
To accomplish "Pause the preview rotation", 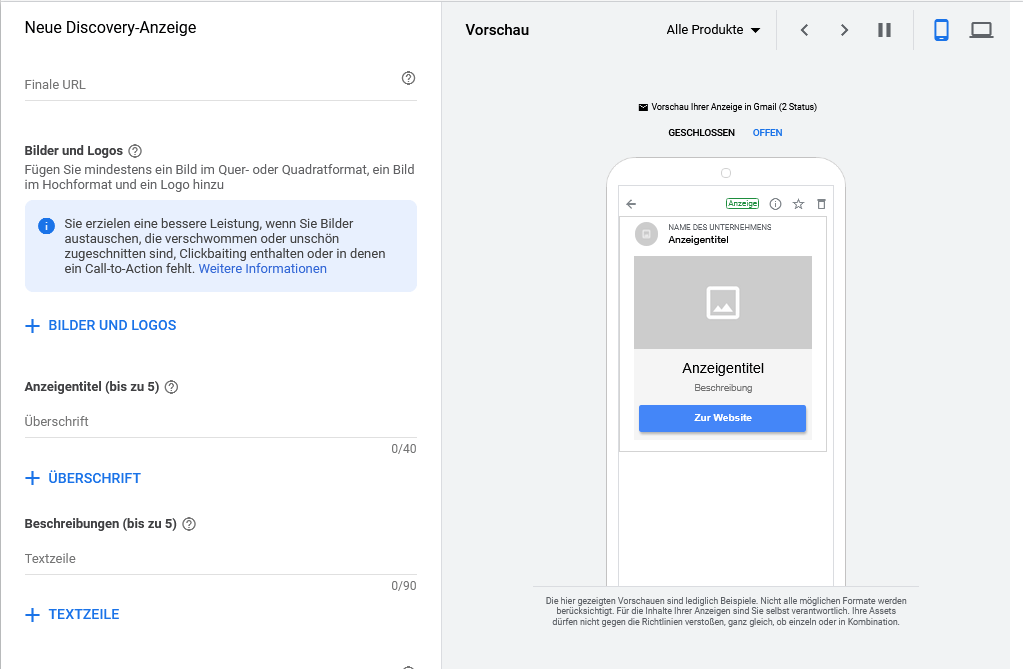I will (884, 30).
